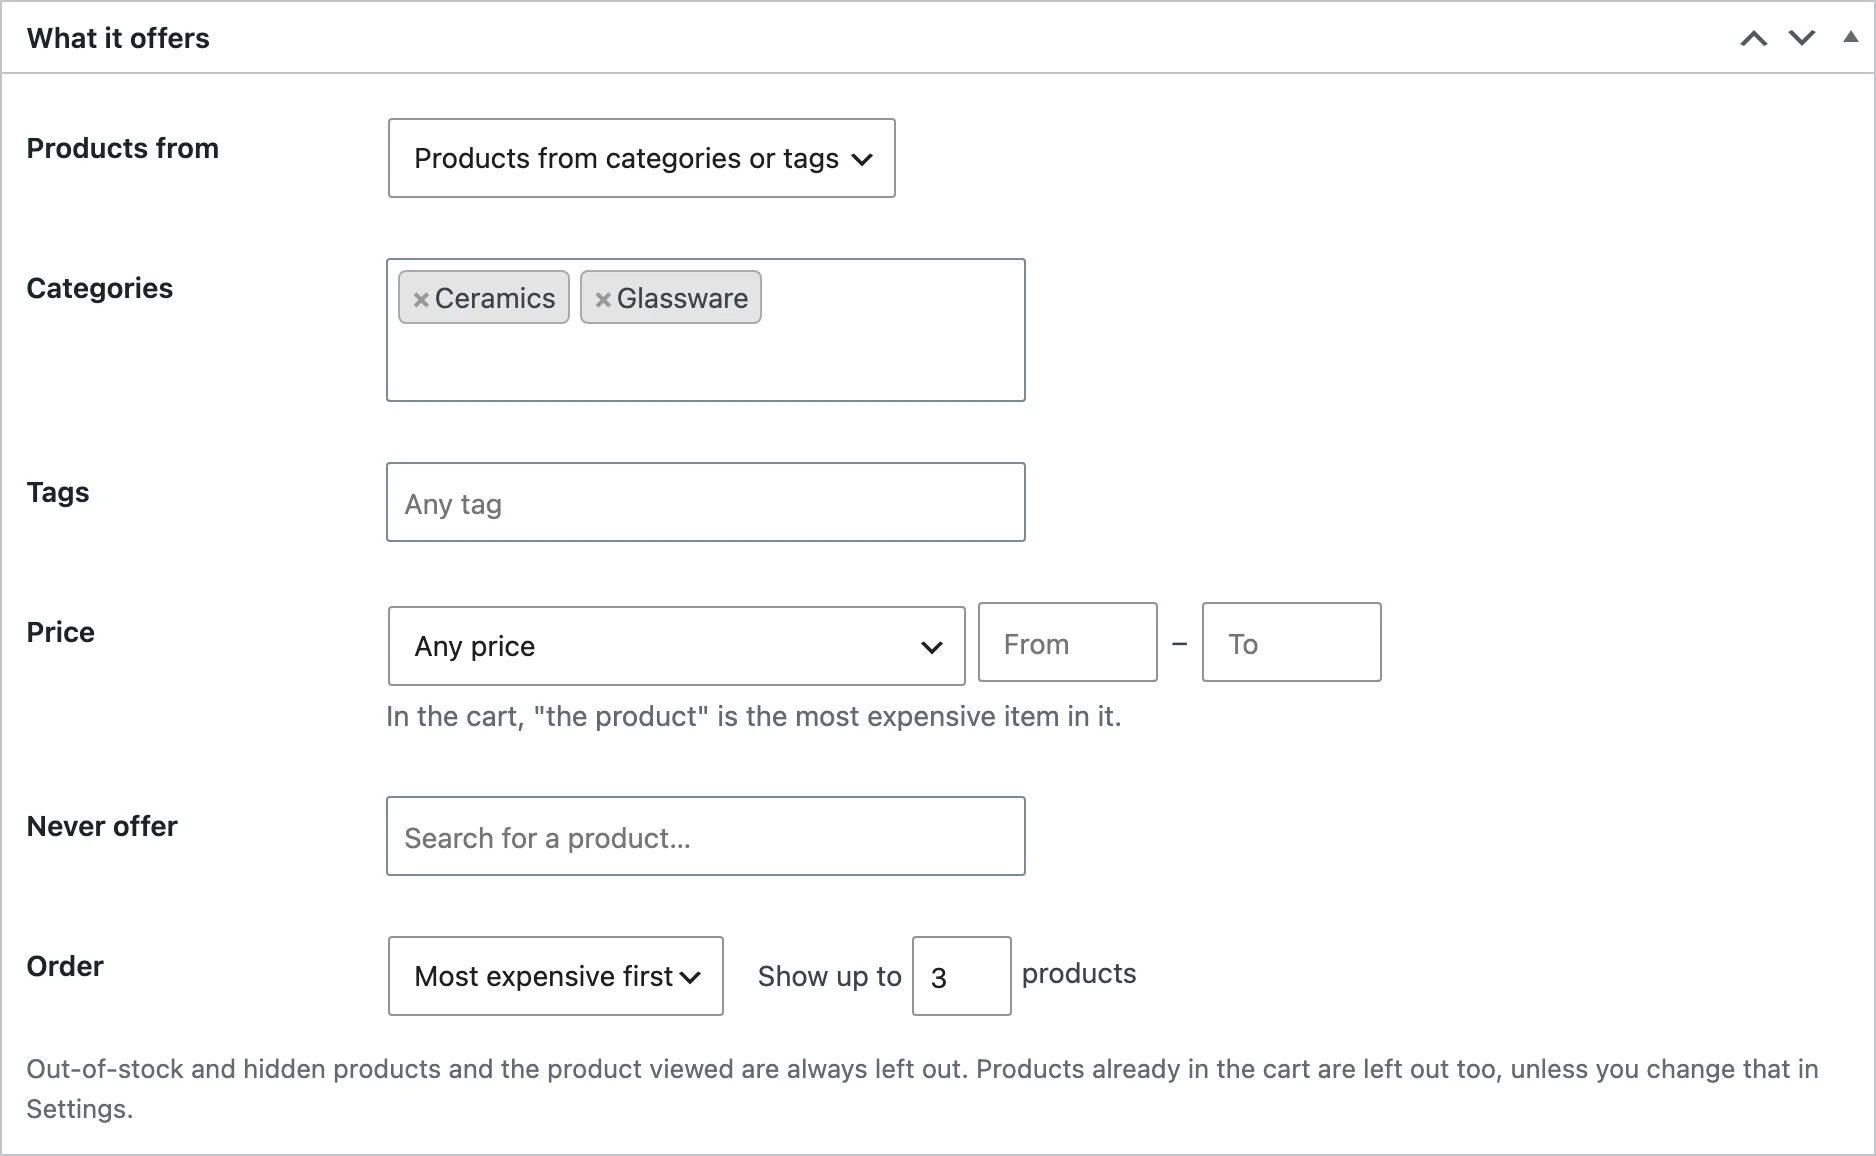
Task: Remove the Glassware category tag
Action: [x=603, y=299]
